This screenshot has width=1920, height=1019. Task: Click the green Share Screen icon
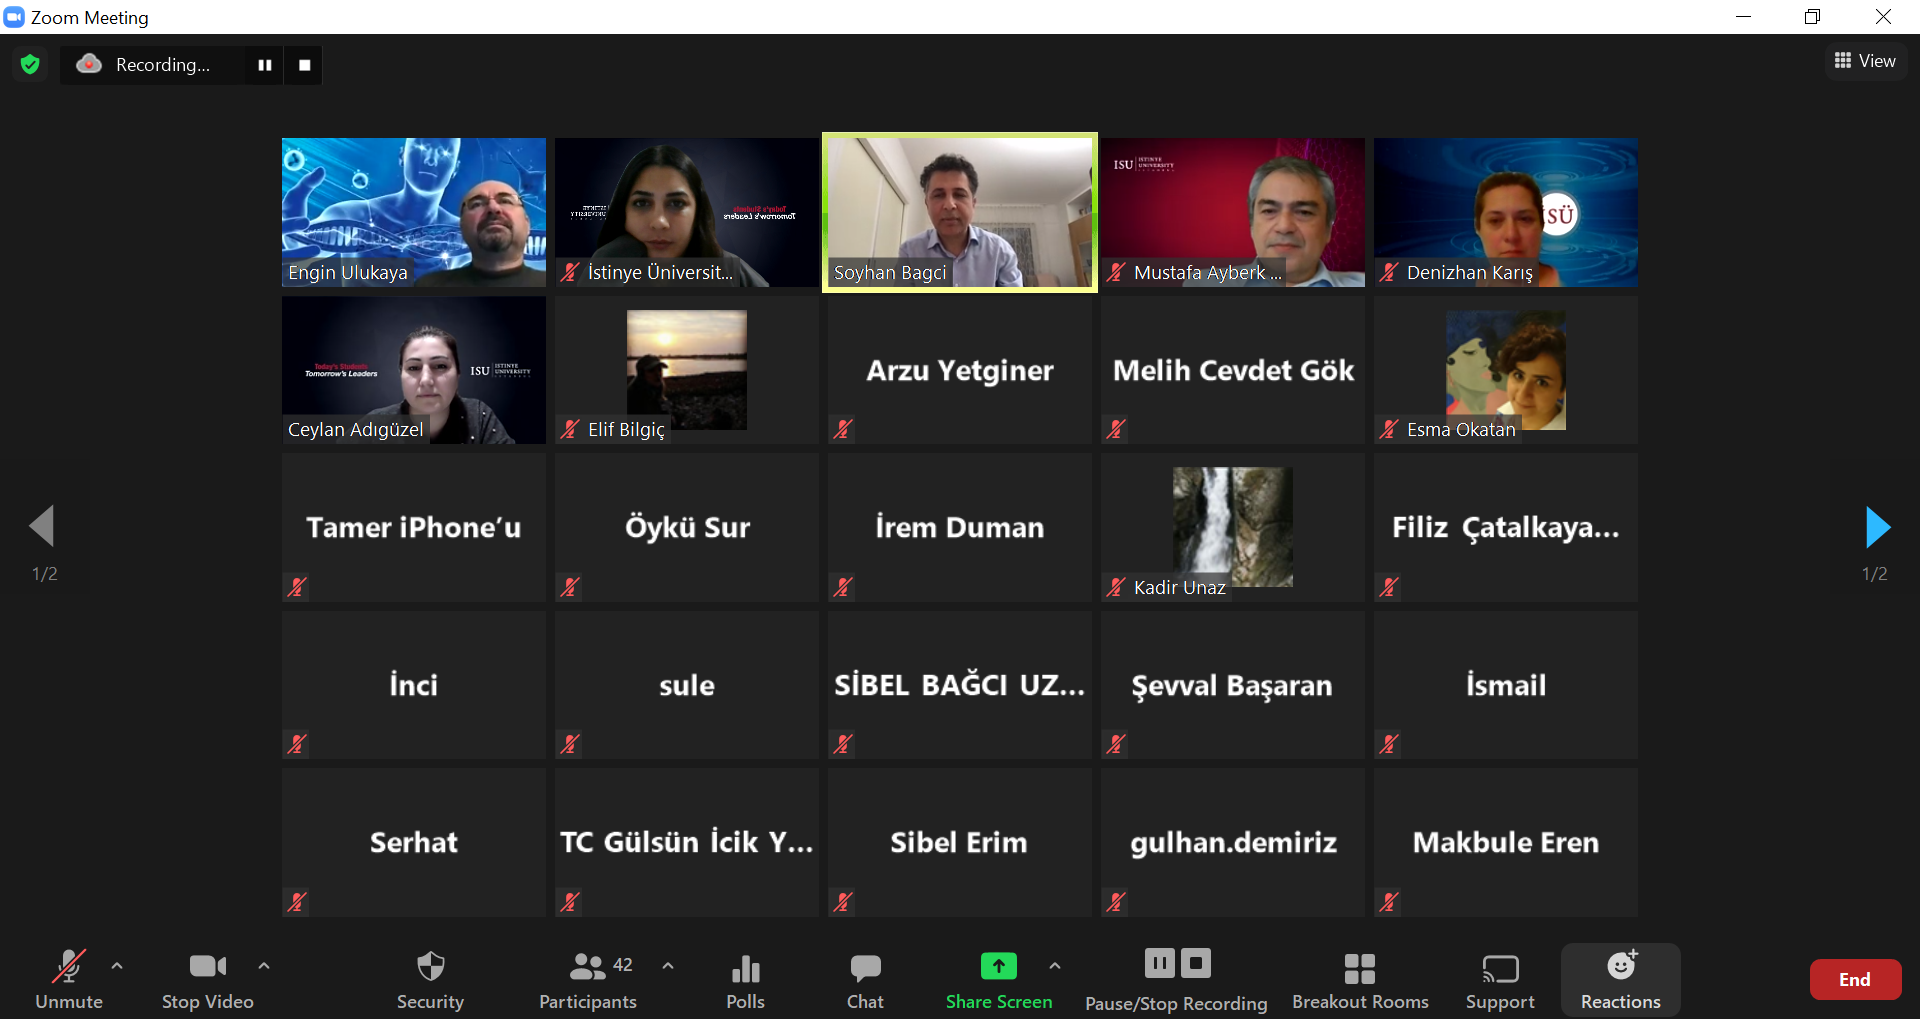coord(998,967)
